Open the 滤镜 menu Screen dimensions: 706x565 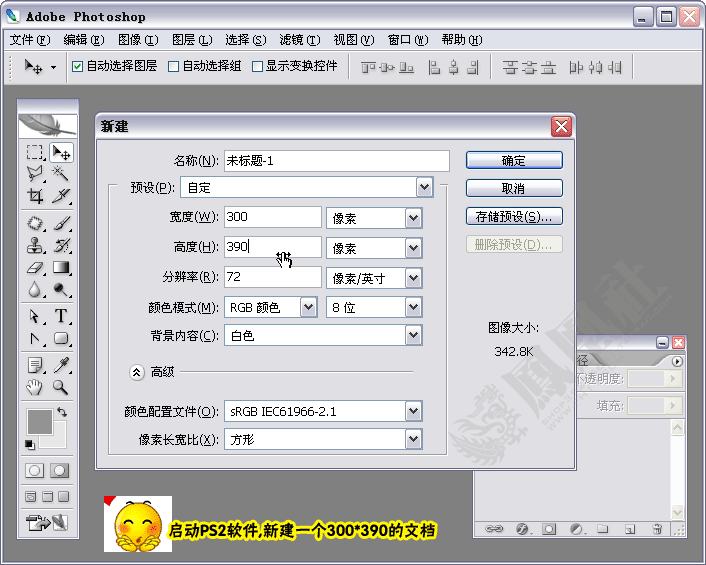coord(299,40)
